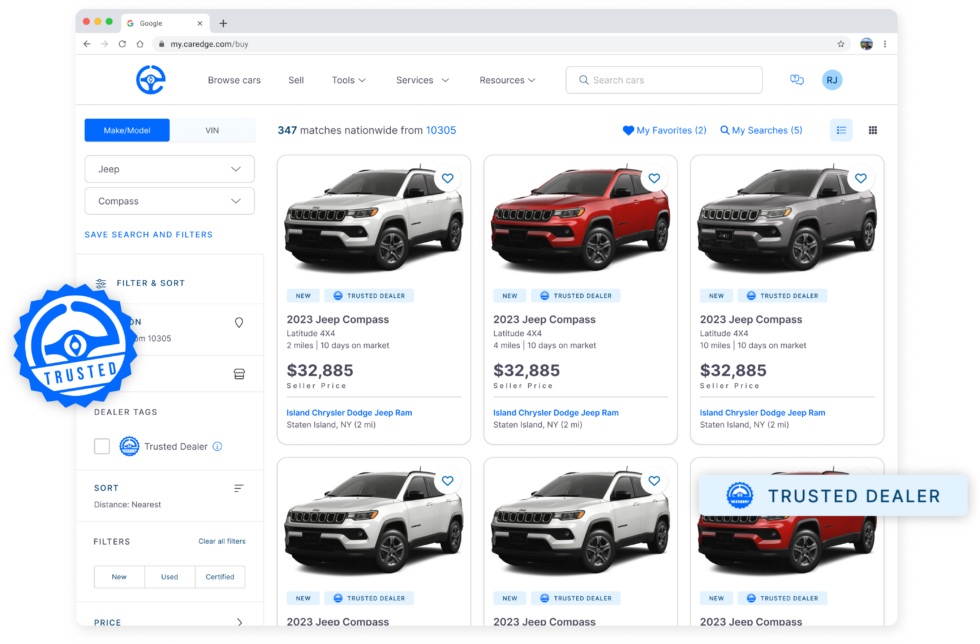Switch to the VIN tab

(212, 130)
